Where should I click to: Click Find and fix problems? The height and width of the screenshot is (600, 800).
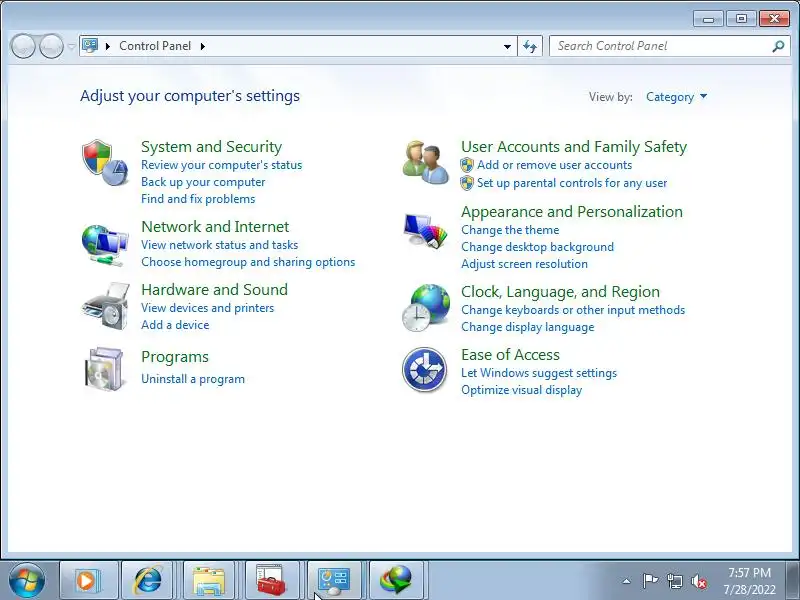(x=198, y=199)
